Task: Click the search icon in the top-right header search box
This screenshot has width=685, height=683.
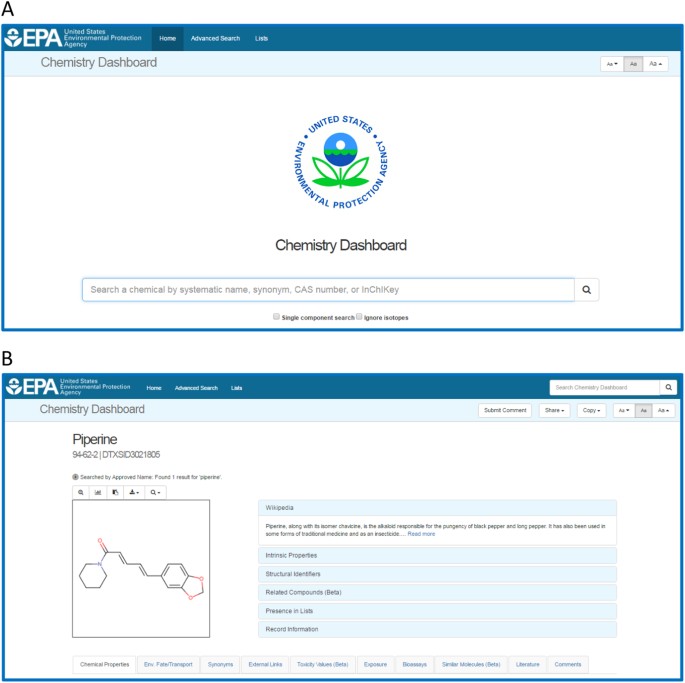Action: (668, 387)
